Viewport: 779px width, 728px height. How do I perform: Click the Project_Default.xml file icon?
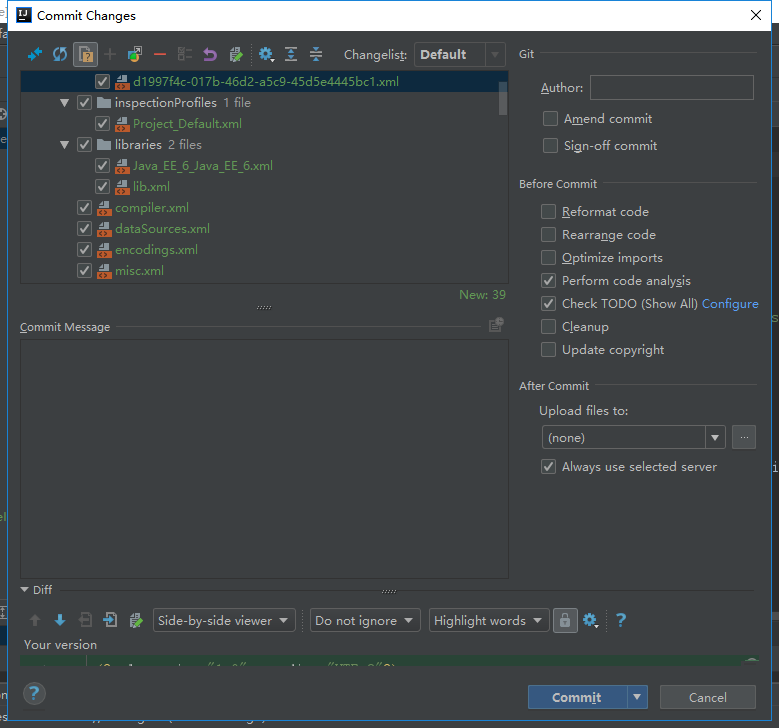(x=122, y=124)
